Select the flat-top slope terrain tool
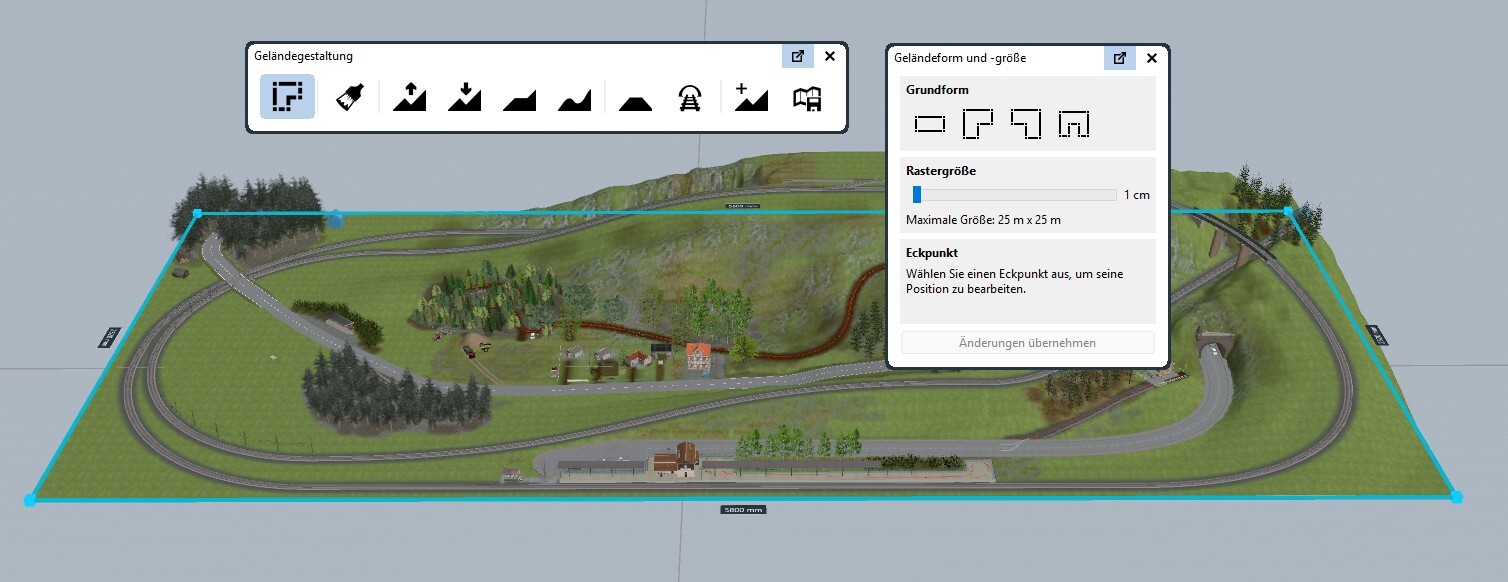Screen dimensions: 1508x582 pyautogui.click(x=520, y=98)
